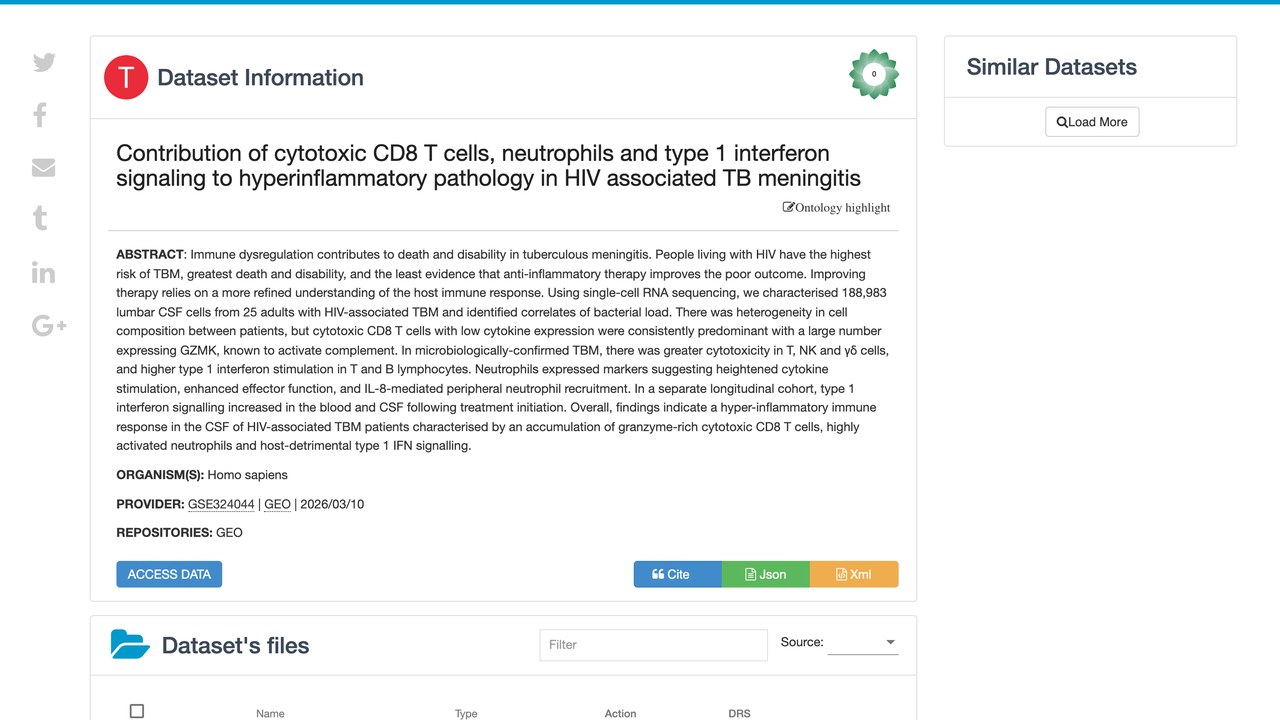This screenshot has height=720, width=1280.
Task: Open the GSE324044 accession link
Action: point(221,504)
